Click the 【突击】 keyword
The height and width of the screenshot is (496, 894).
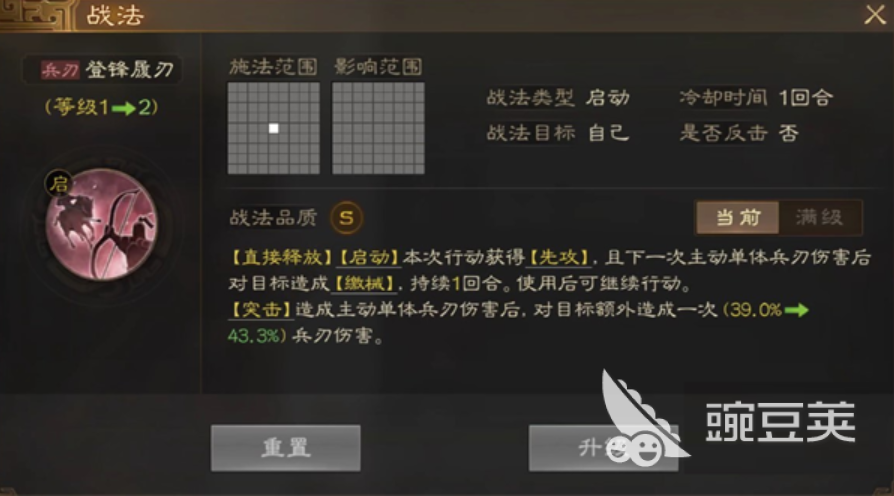click(261, 310)
